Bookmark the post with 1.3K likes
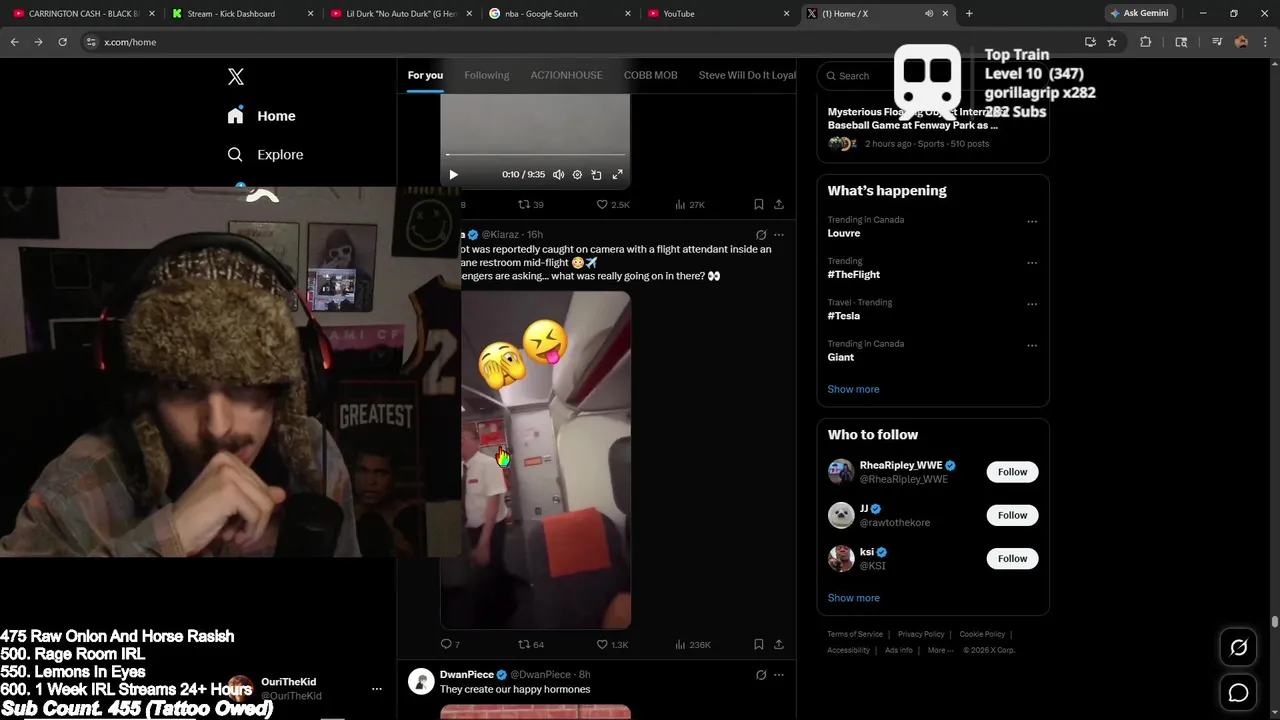The image size is (1280, 720). (759, 645)
